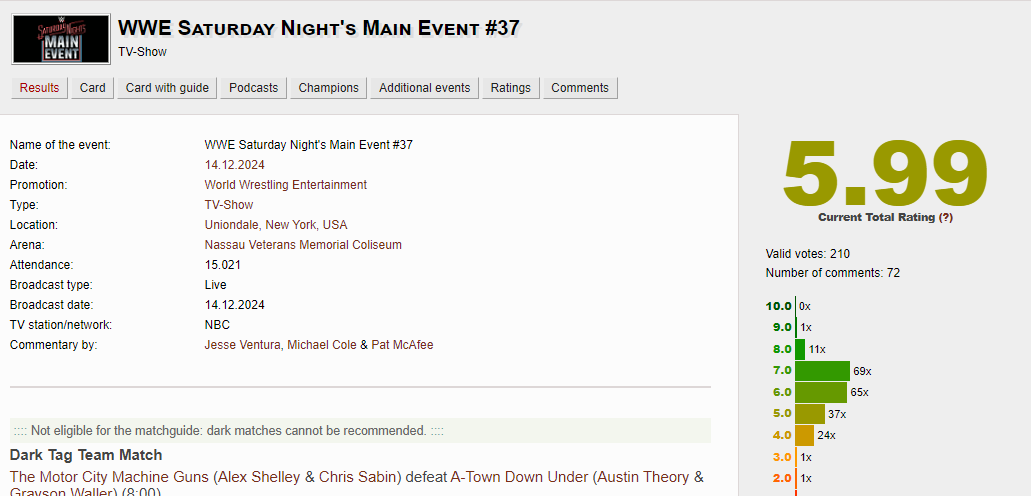Viewport: 1031px width, 496px height.
Task: Go to the Podcasts tab
Action: click(253, 88)
